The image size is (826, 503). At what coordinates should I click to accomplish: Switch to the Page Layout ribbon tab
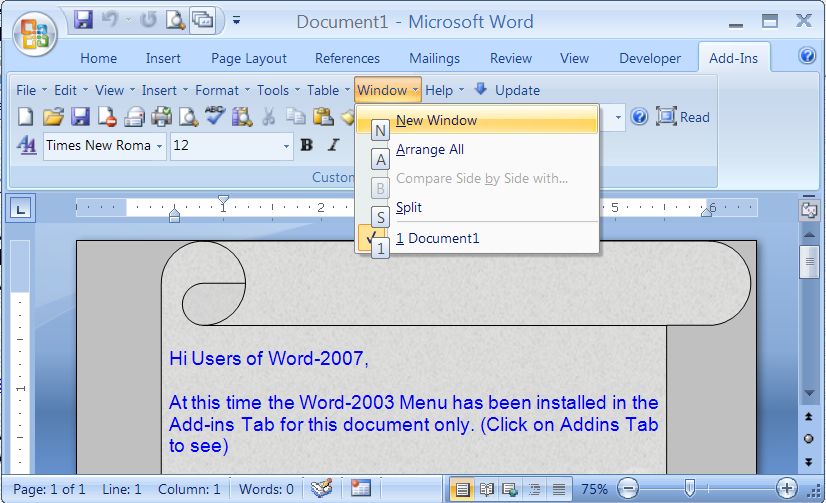(249, 58)
